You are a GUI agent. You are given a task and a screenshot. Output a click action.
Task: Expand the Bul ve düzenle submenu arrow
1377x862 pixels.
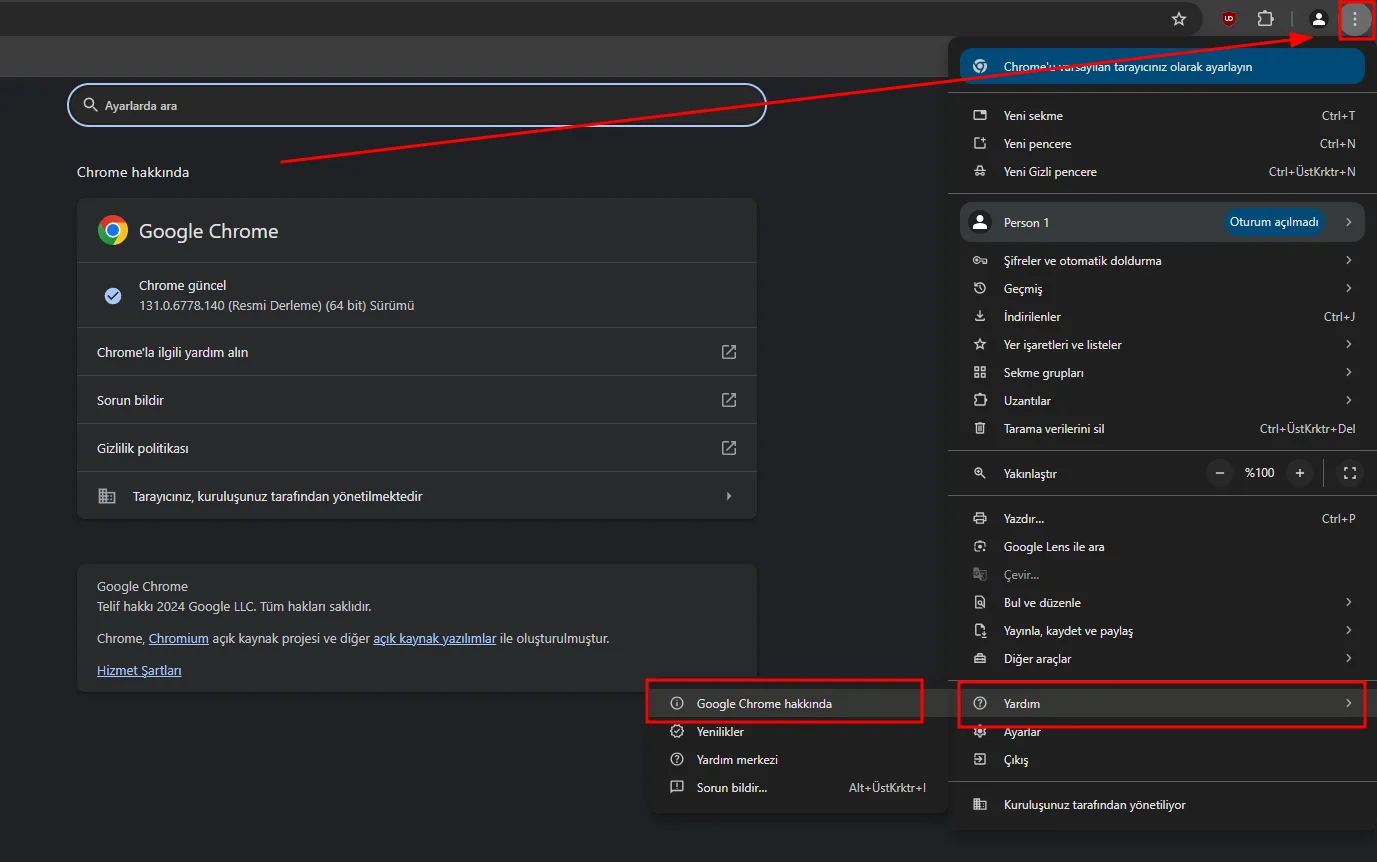tap(1348, 602)
